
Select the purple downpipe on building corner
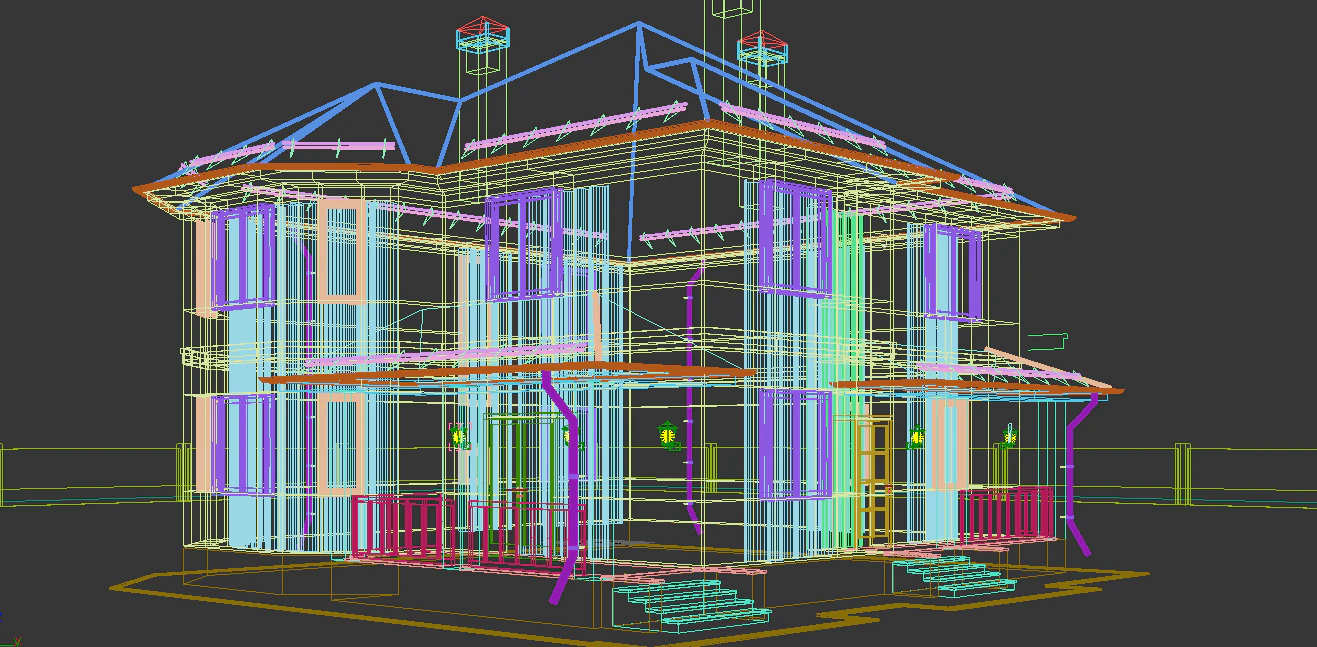click(692, 400)
